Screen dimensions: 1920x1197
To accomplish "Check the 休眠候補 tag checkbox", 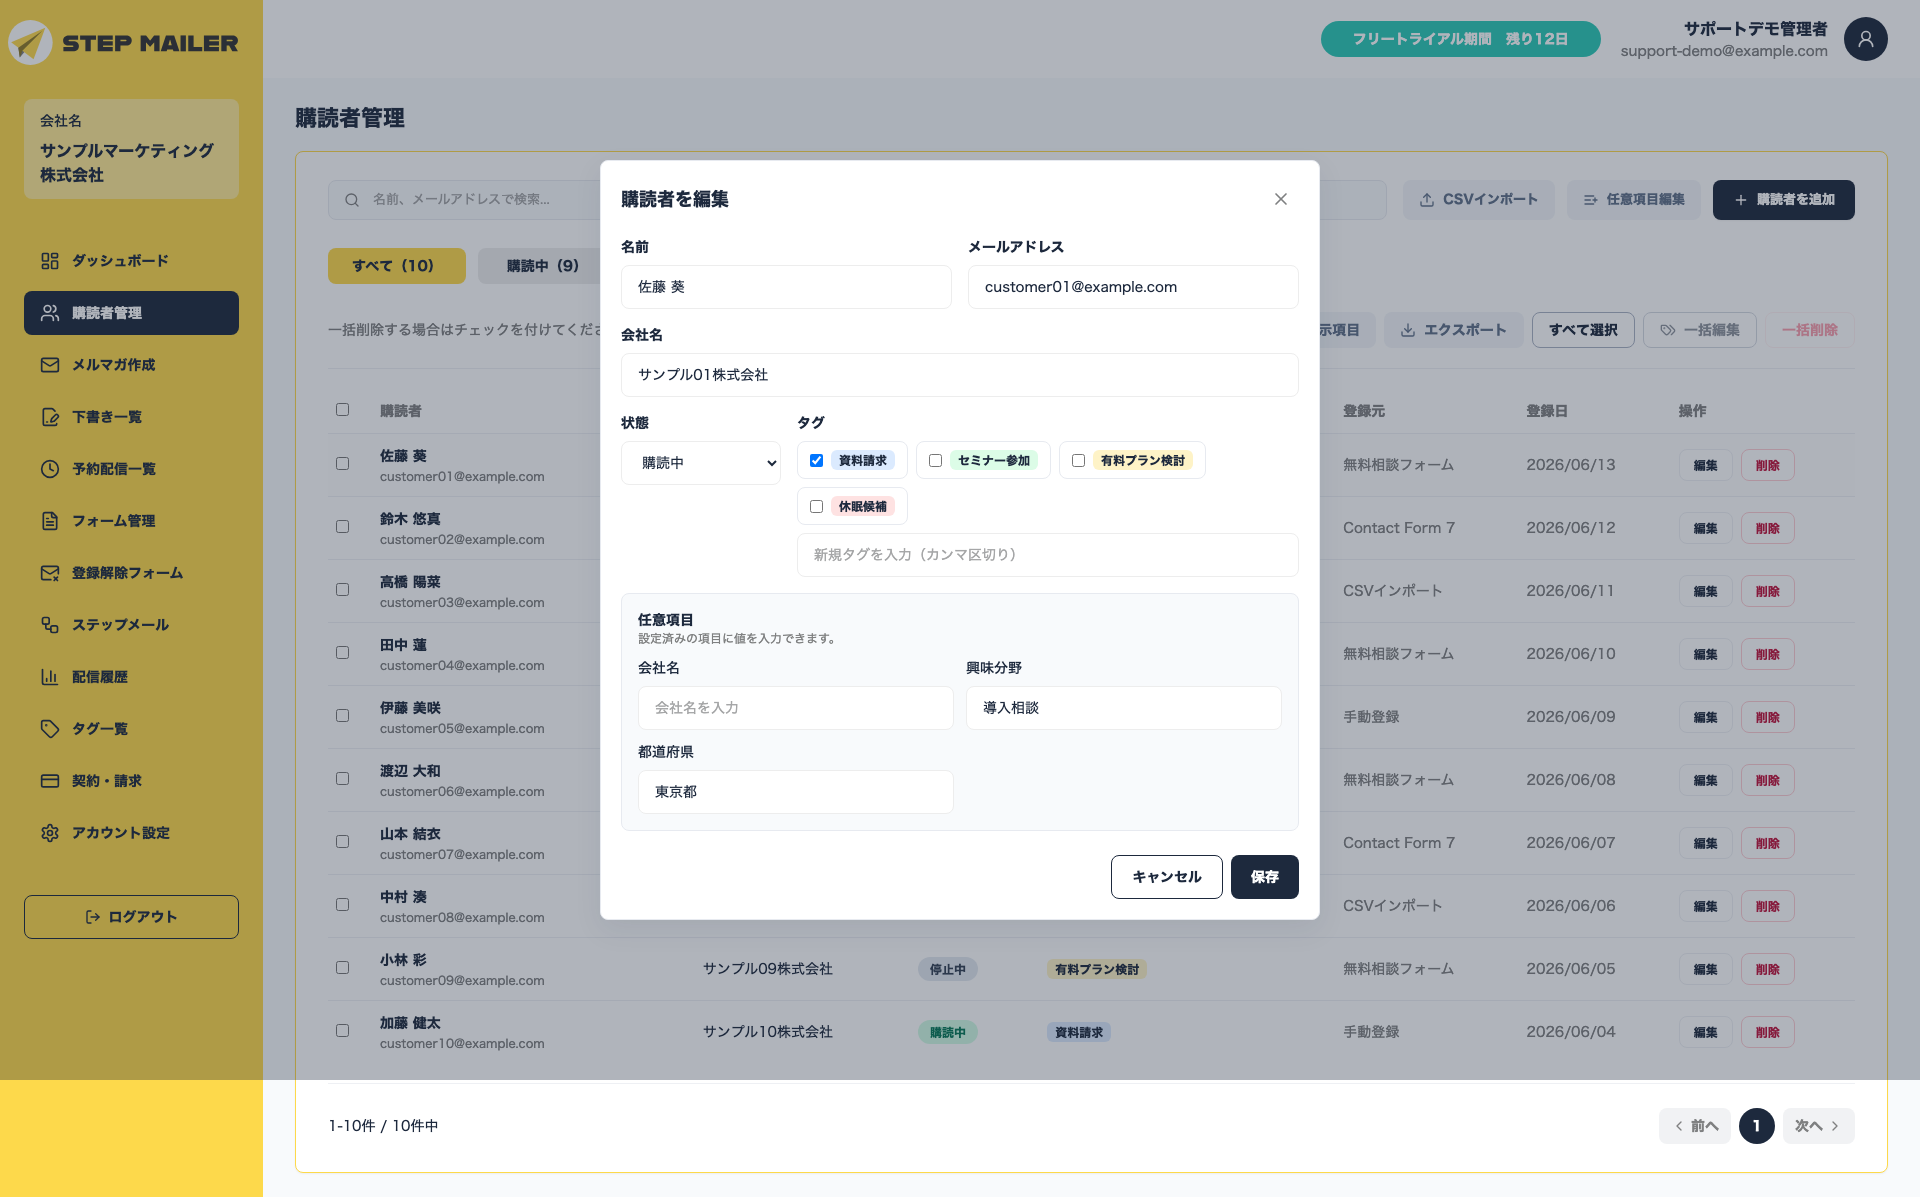I will click(x=817, y=507).
